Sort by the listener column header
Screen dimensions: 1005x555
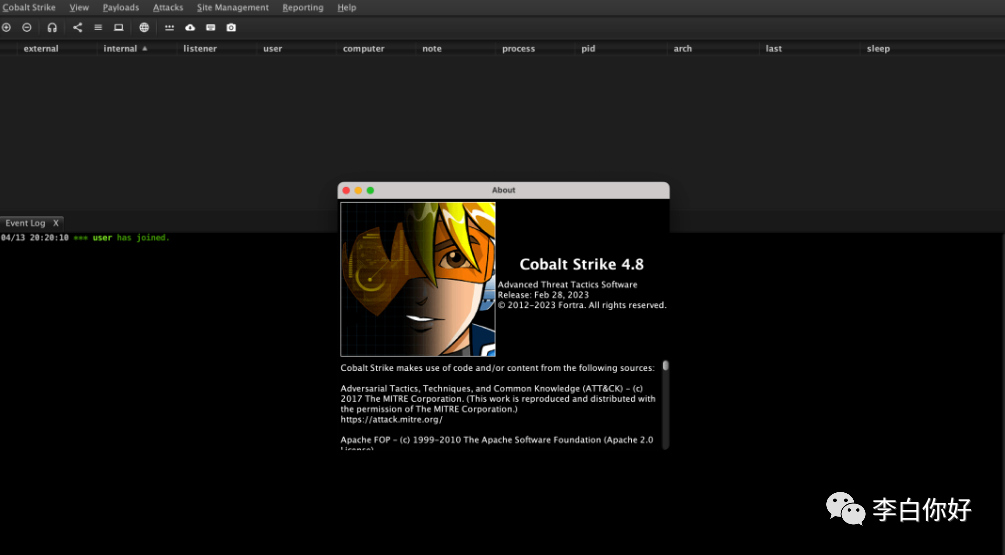(x=200, y=49)
